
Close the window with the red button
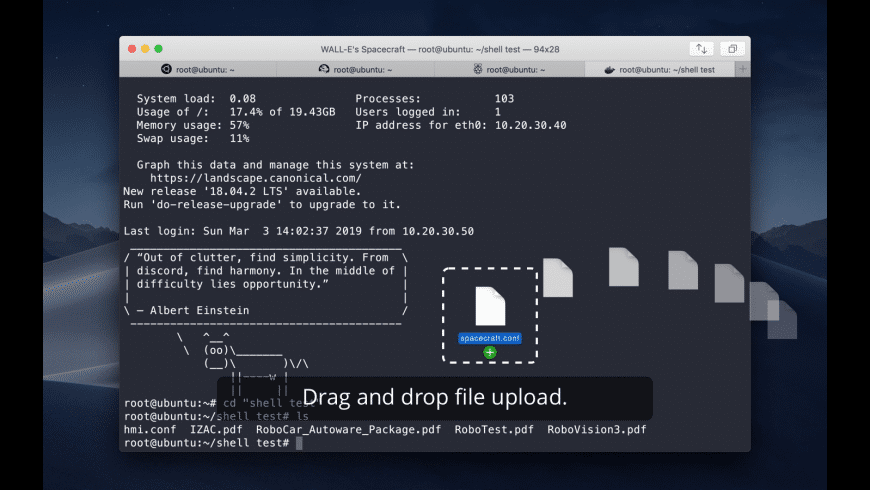(x=132, y=49)
